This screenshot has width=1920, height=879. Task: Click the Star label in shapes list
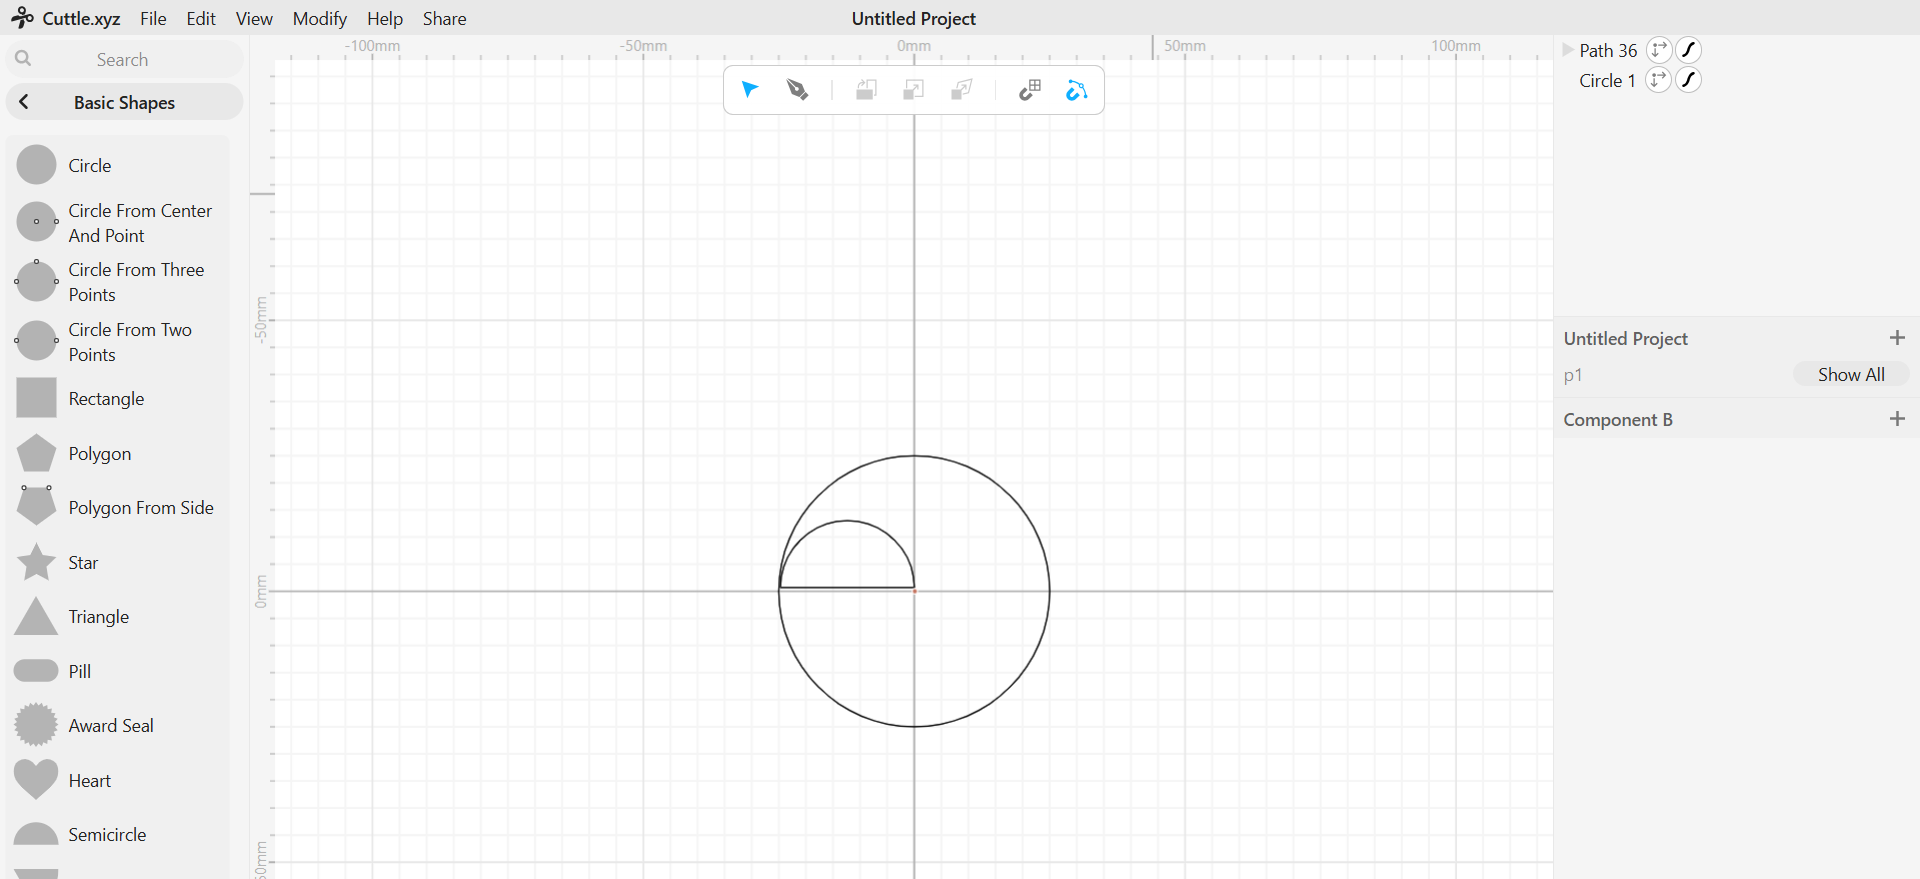point(83,563)
